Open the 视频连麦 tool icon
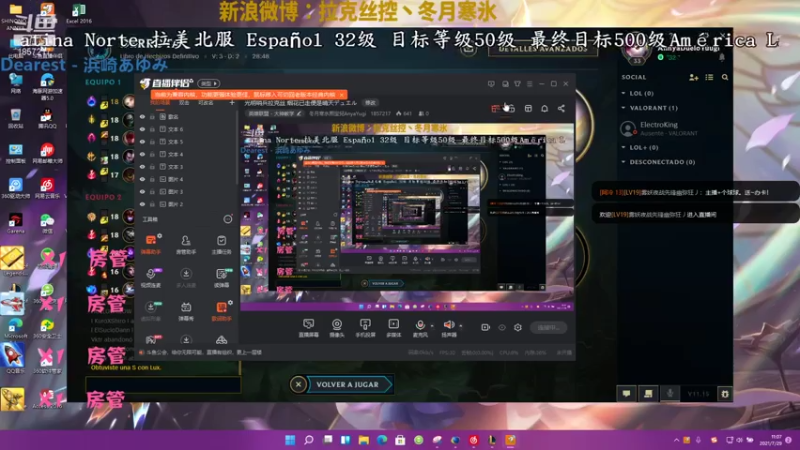The width and height of the screenshot is (800, 450). pyautogui.click(x=151, y=278)
